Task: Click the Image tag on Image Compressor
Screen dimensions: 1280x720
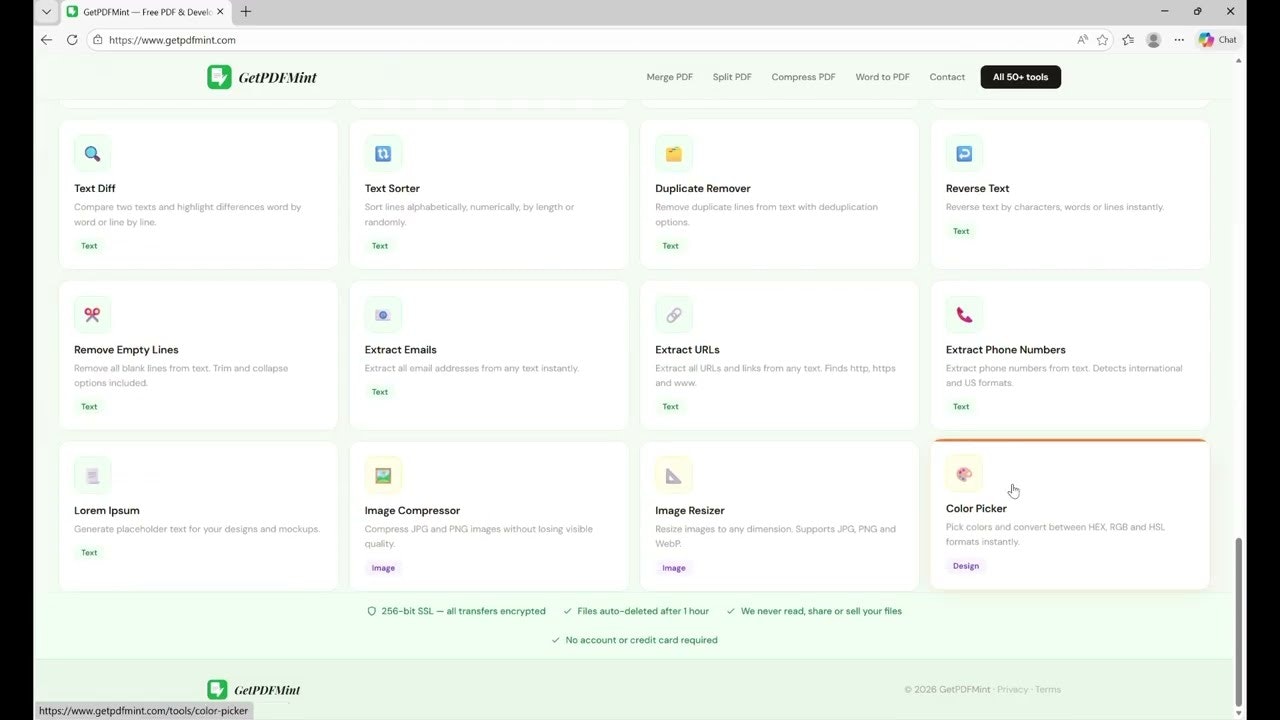Action: coord(383,568)
